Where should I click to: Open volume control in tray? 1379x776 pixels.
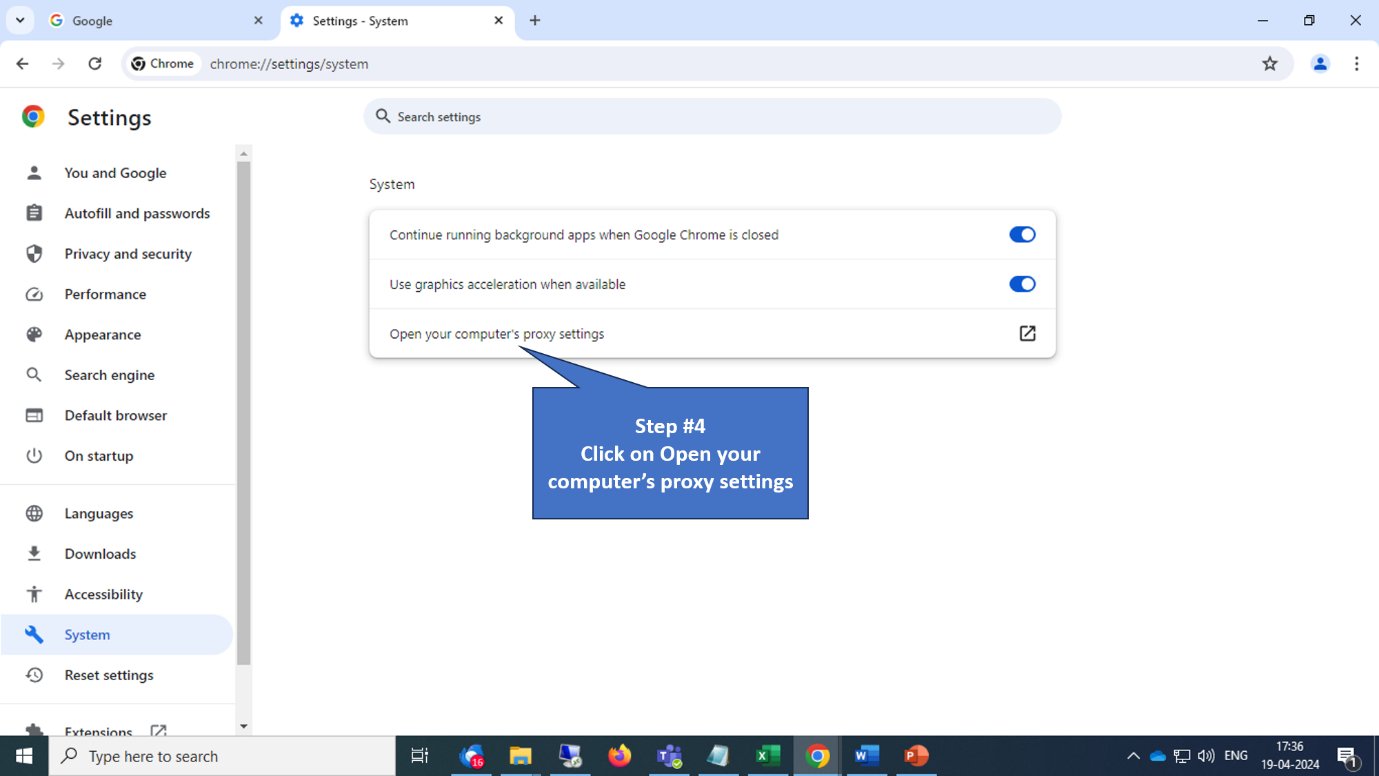point(1206,756)
